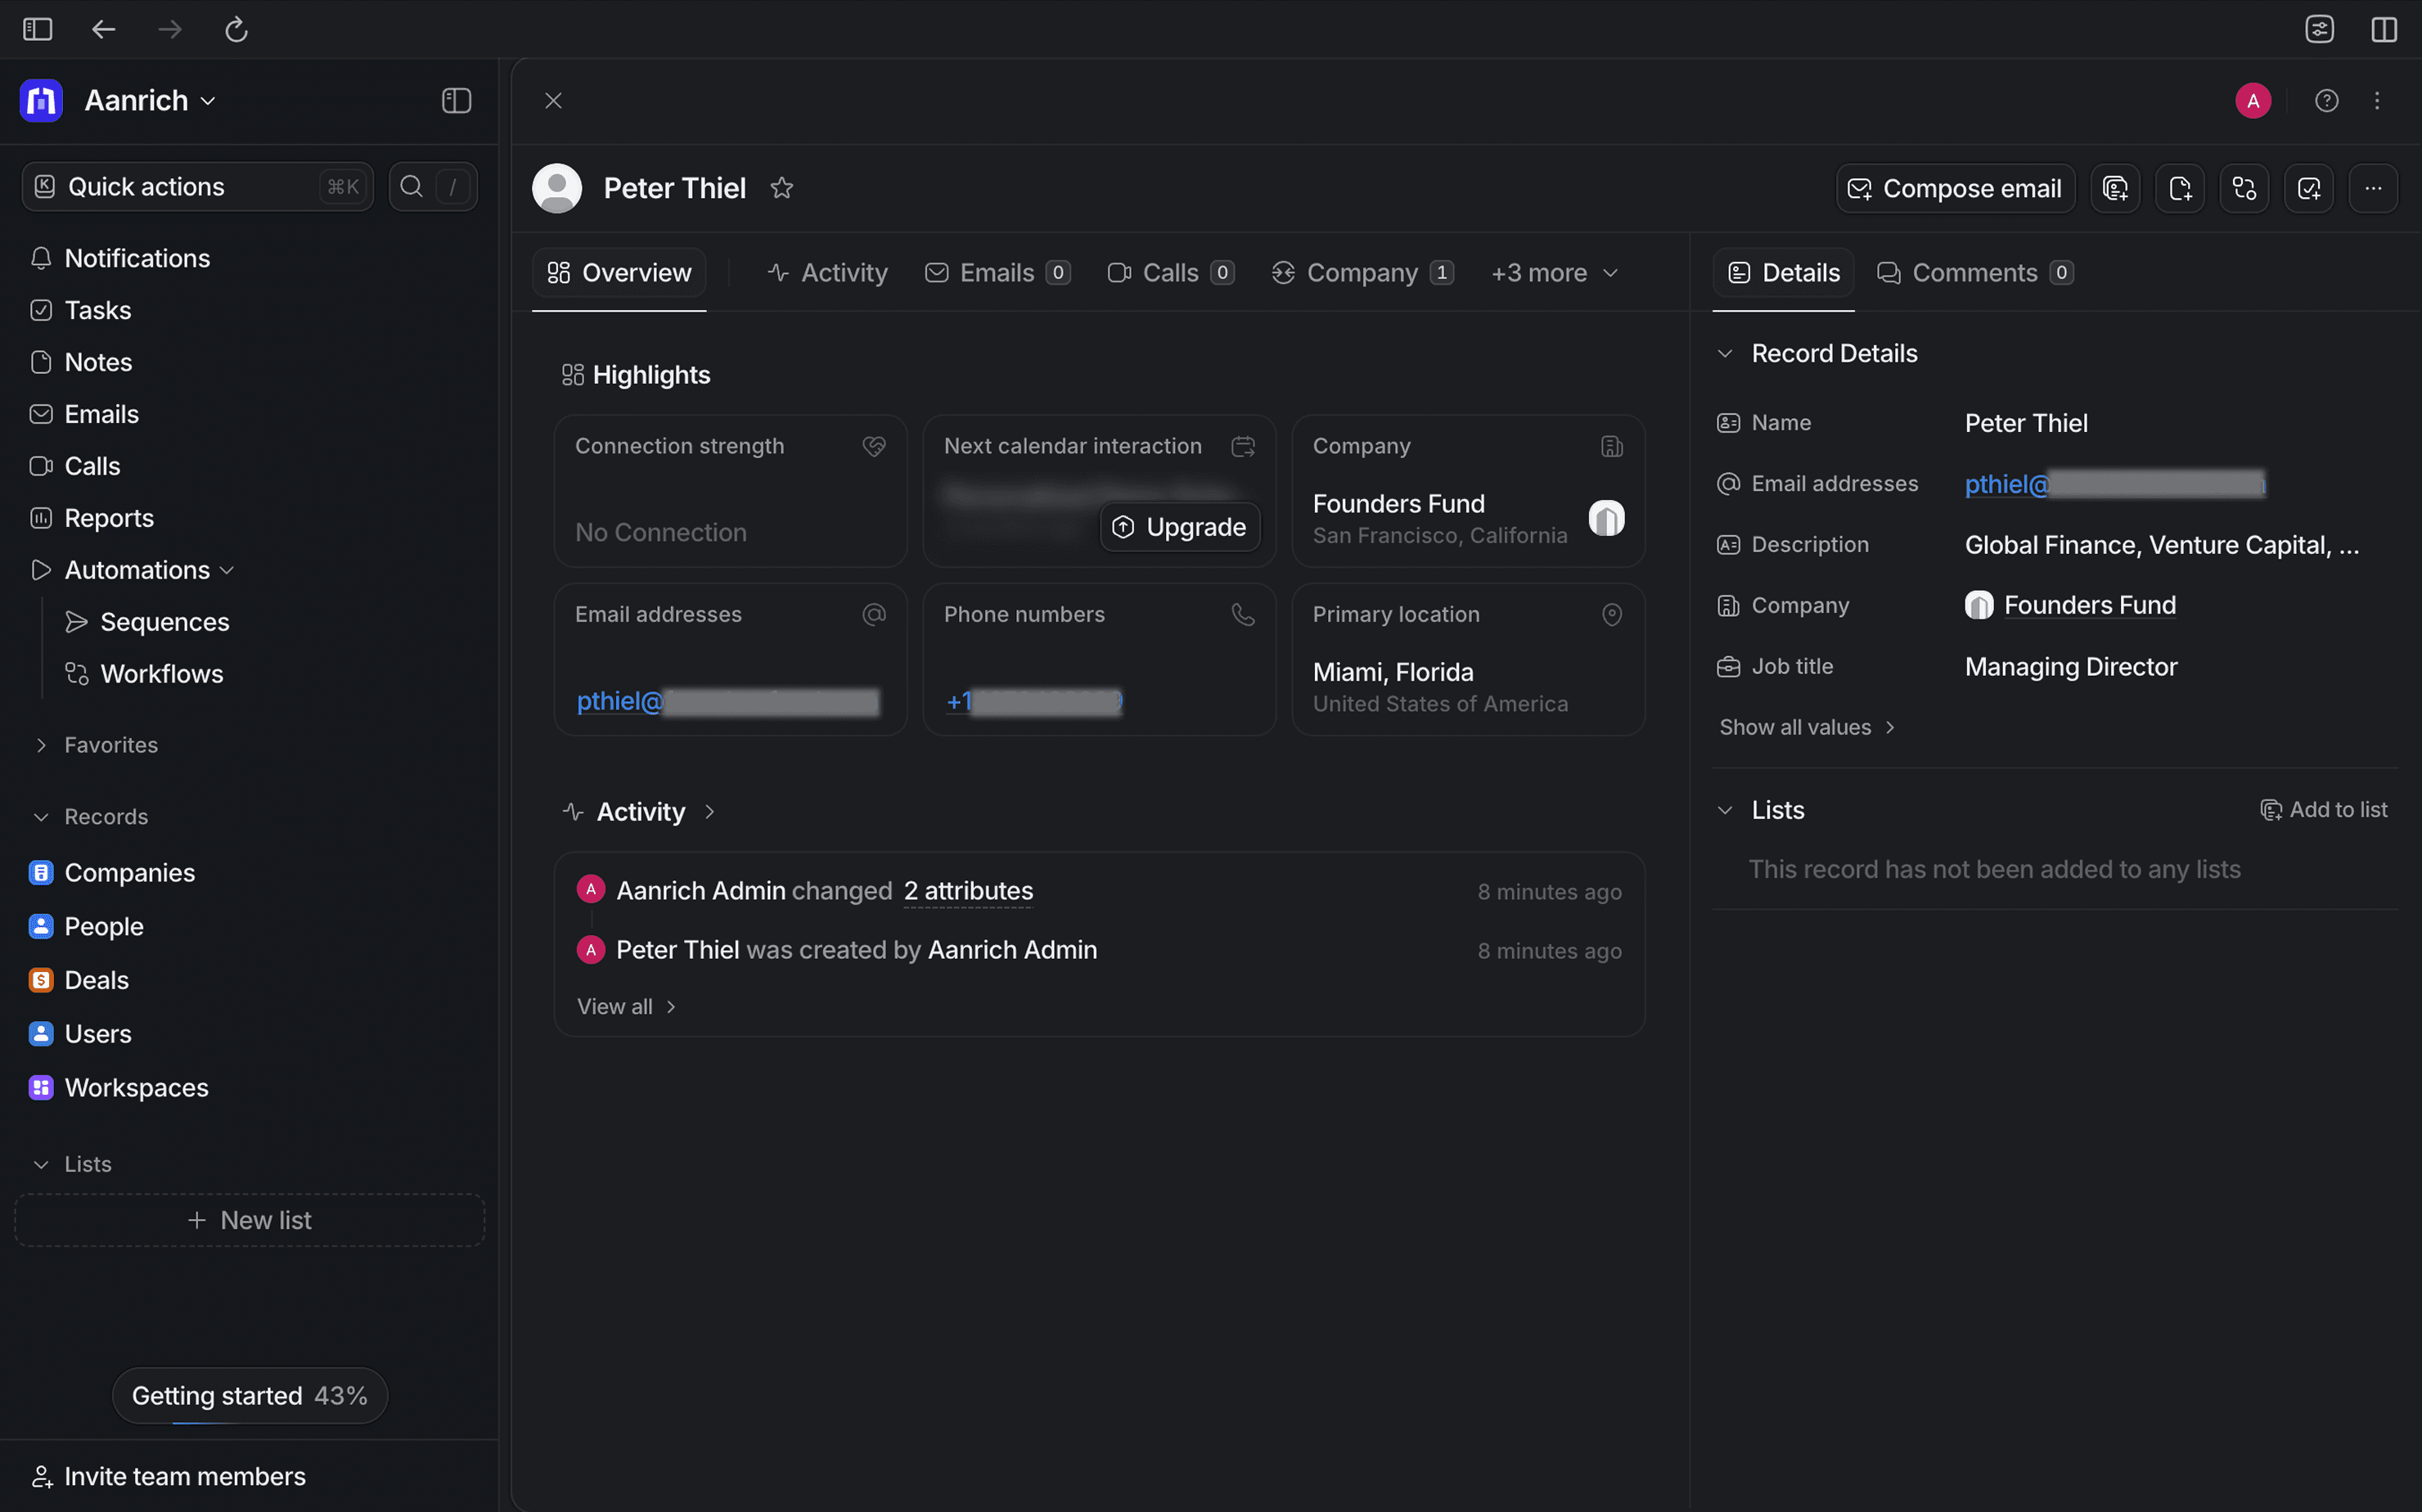Click the add note icon button
The height and width of the screenshot is (1512, 2422).
tap(2180, 188)
